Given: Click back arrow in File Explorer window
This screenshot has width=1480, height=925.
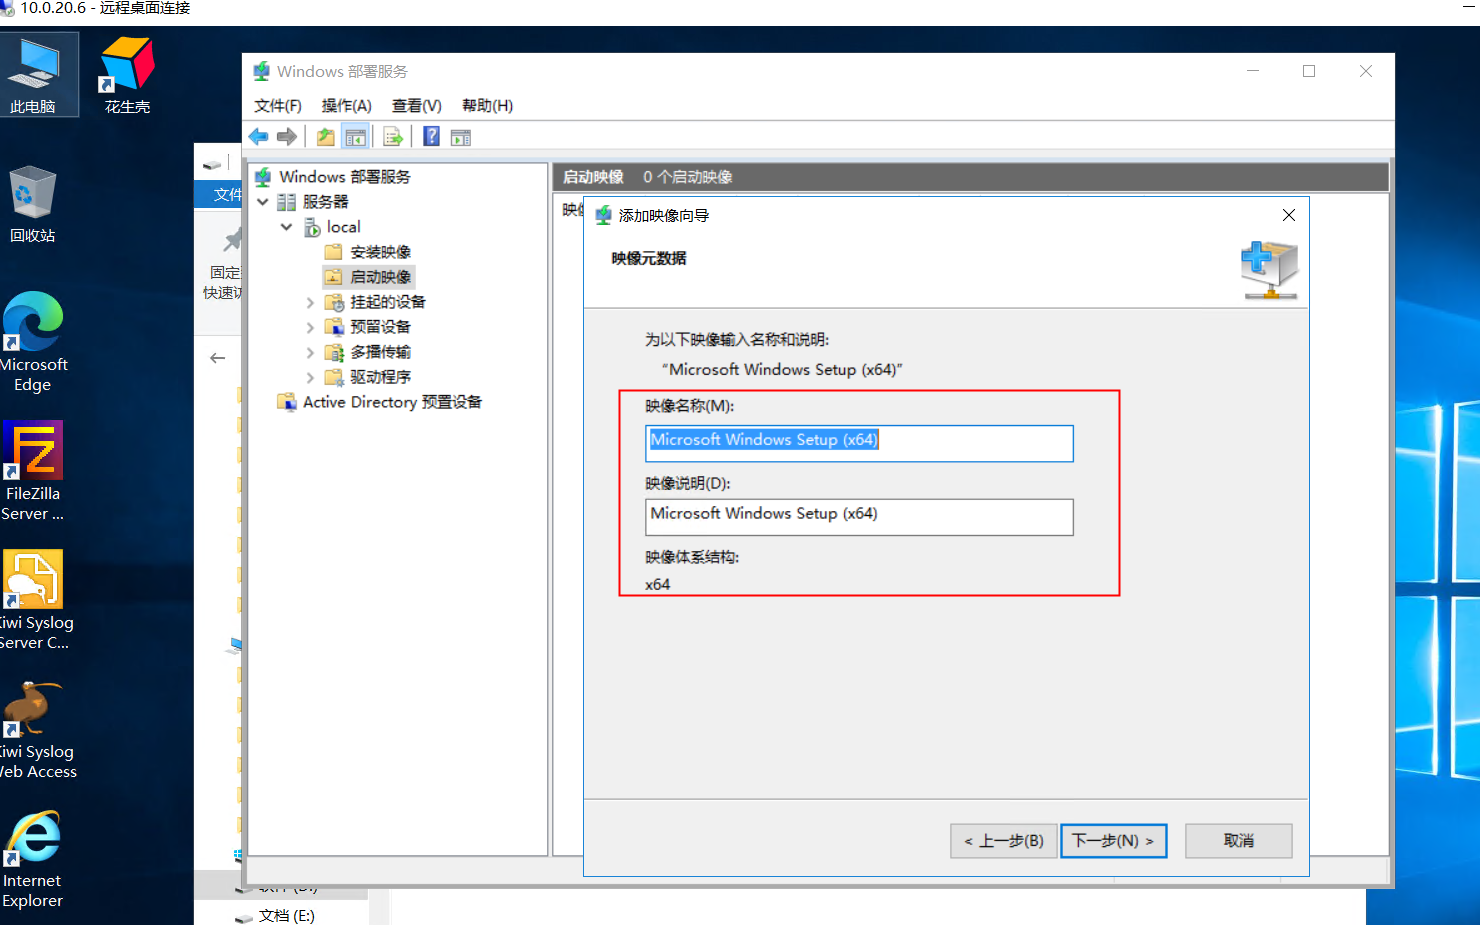Looking at the screenshot, I should click(x=217, y=358).
